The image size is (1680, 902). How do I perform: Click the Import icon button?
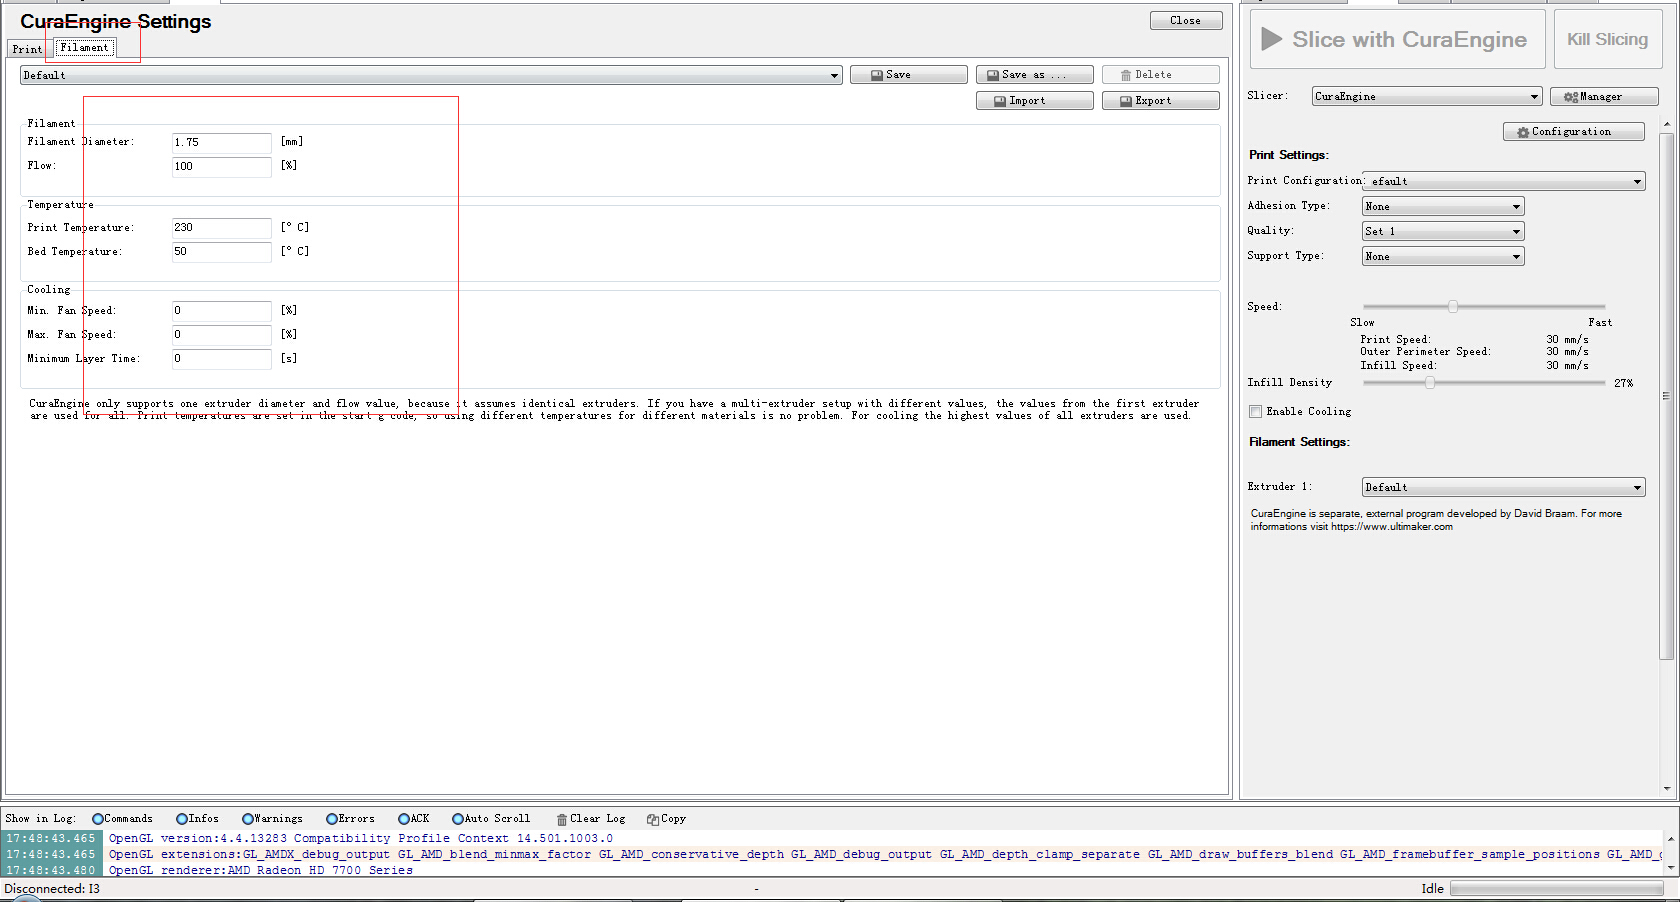pyautogui.click(x=1000, y=101)
